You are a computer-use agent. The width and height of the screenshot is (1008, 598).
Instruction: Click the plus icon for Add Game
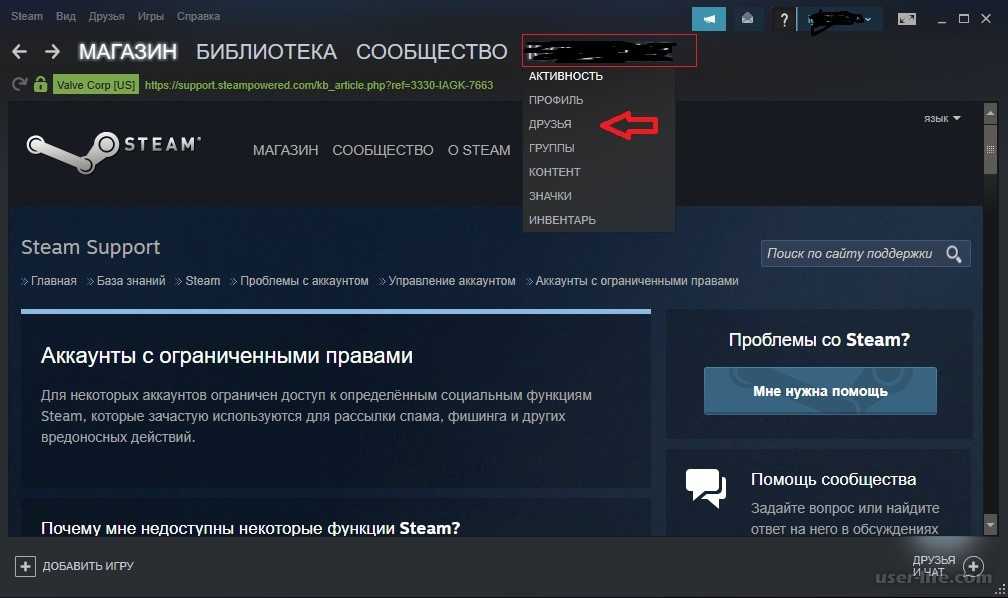tap(25, 566)
